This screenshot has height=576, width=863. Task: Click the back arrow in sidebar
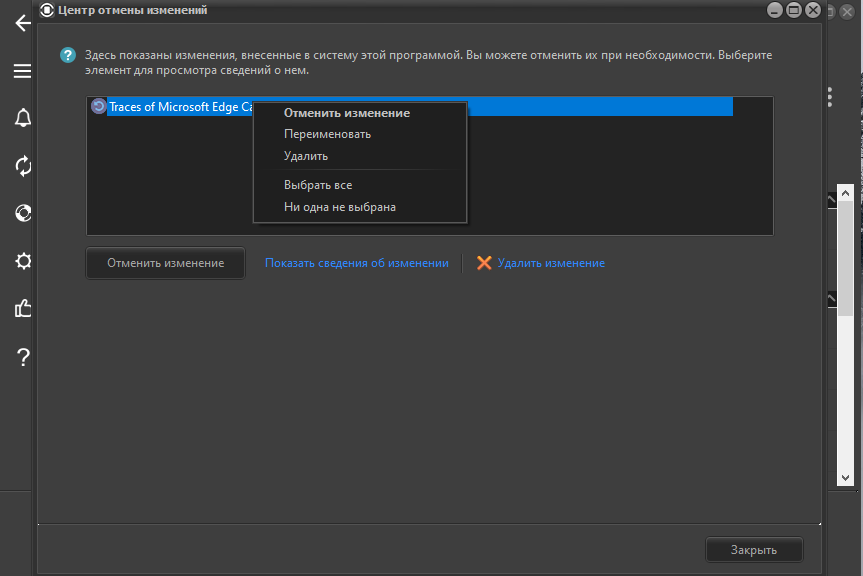click(22, 23)
